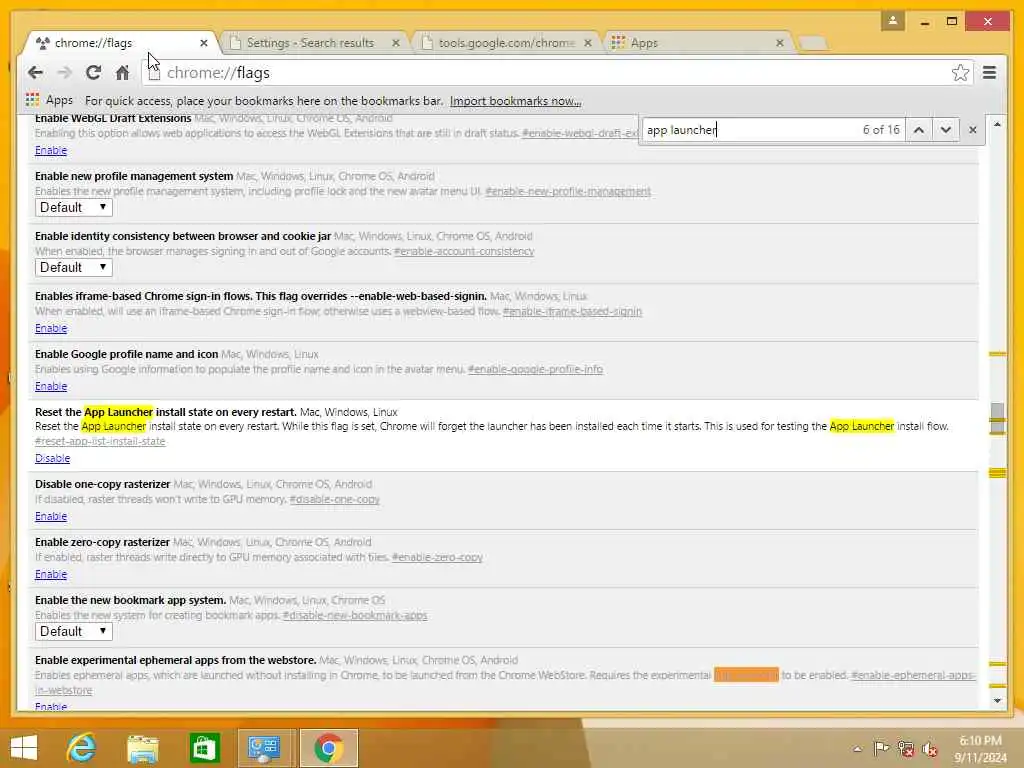Click the find box containing app launcher

(751, 129)
